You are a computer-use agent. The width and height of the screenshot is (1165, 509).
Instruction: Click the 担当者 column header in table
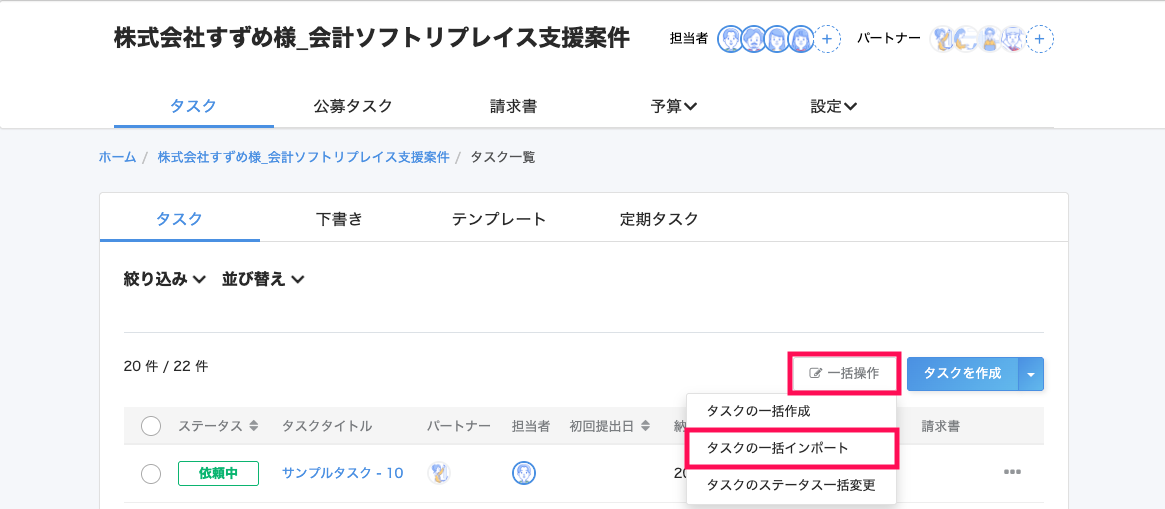(530, 426)
